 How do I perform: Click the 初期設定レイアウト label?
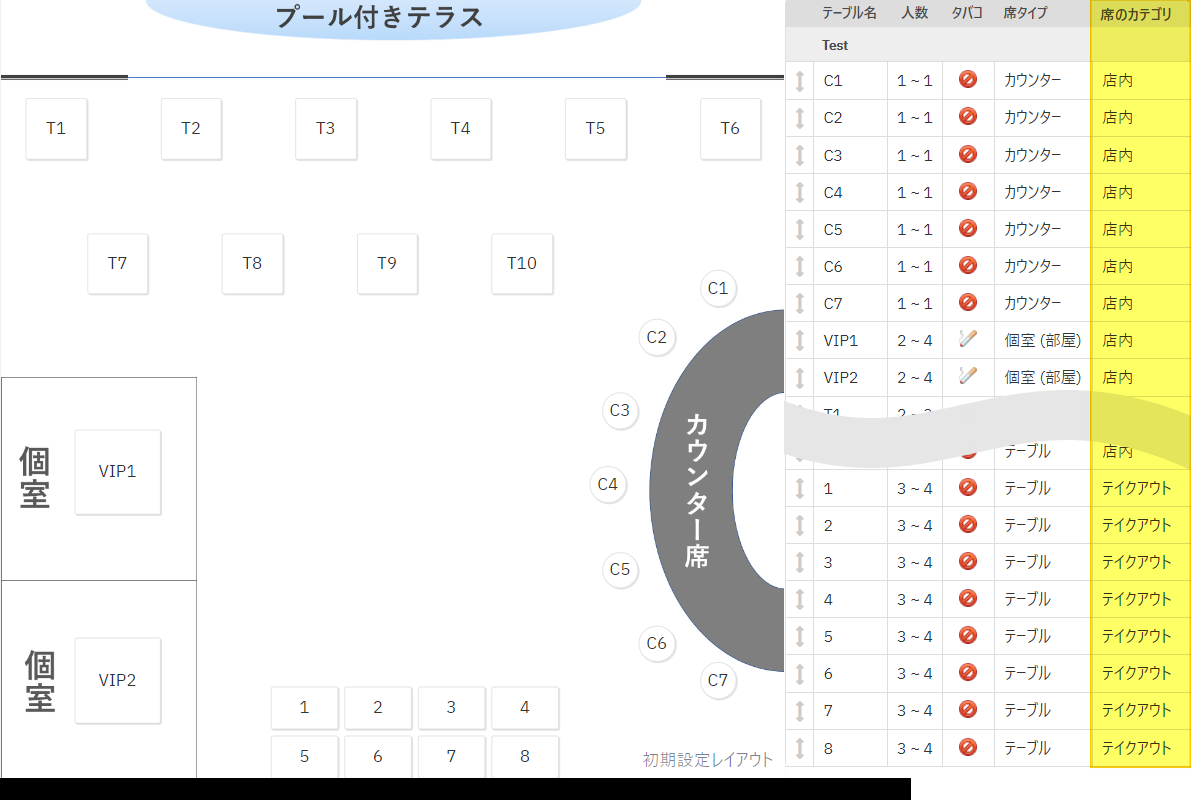click(707, 760)
